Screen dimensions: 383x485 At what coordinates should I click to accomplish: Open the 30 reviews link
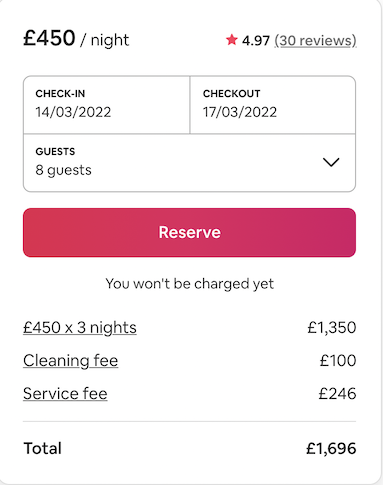(x=315, y=41)
